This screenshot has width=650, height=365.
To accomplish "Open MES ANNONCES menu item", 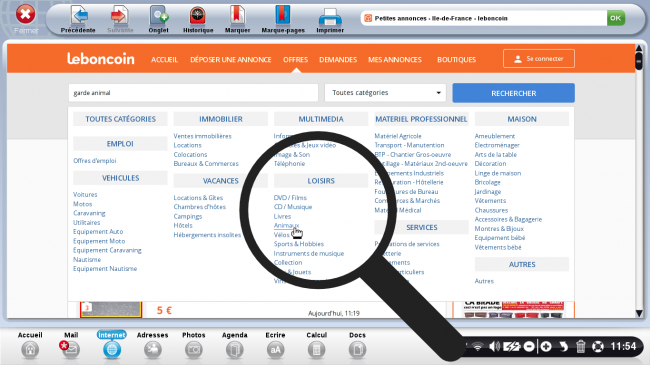I will pyautogui.click(x=395, y=60).
